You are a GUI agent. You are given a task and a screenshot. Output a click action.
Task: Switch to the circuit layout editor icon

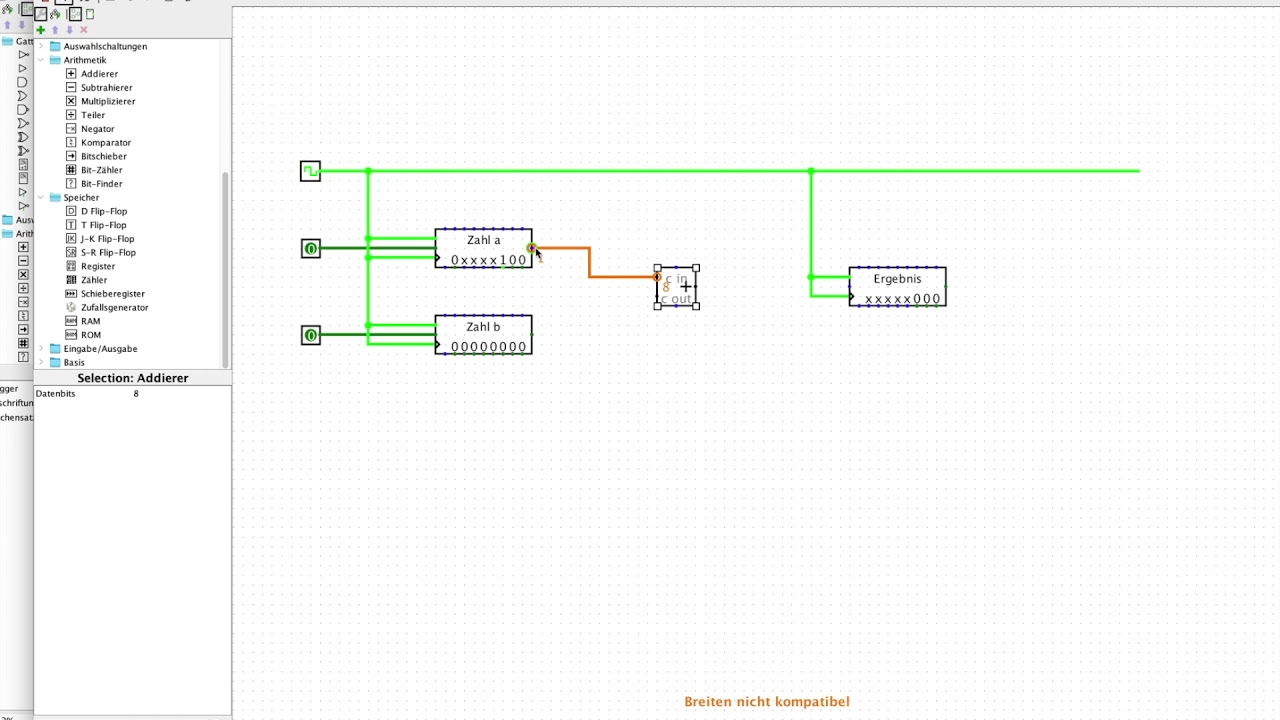coord(75,14)
